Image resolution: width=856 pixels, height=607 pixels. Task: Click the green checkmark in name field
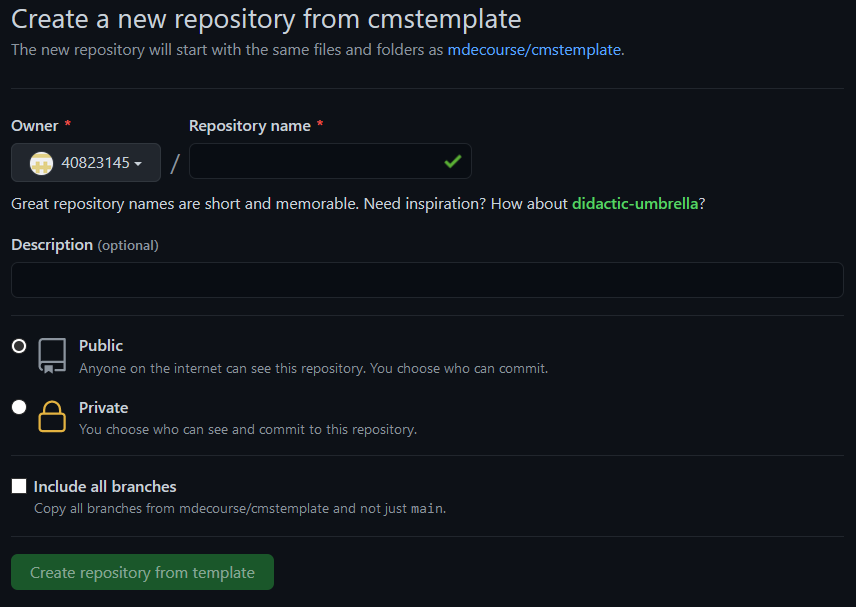pyautogui.click(x=453, y=162)
